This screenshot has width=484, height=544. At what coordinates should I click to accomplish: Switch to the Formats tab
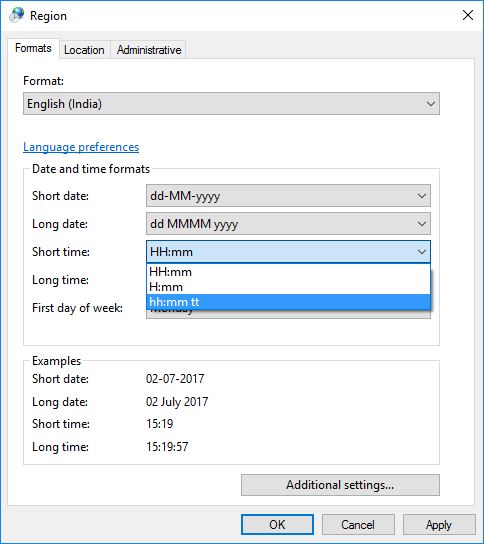(x=33, y=48)
